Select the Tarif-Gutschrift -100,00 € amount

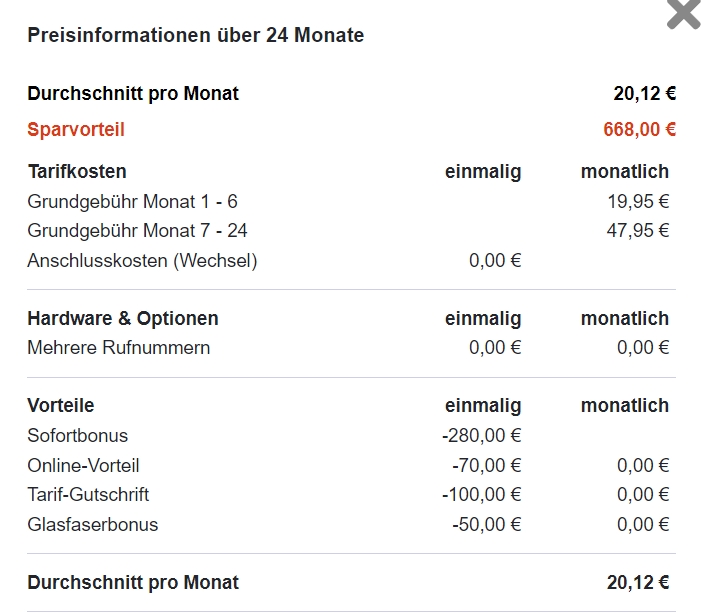[482, 494]
